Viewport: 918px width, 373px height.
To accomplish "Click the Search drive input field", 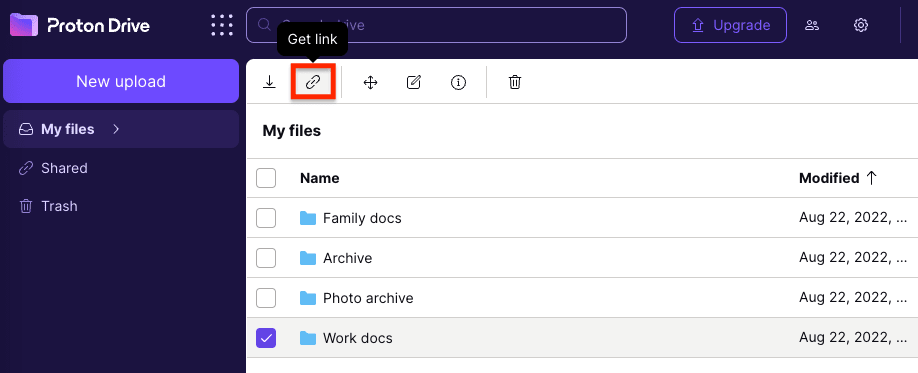I will (x=436, y=25).
